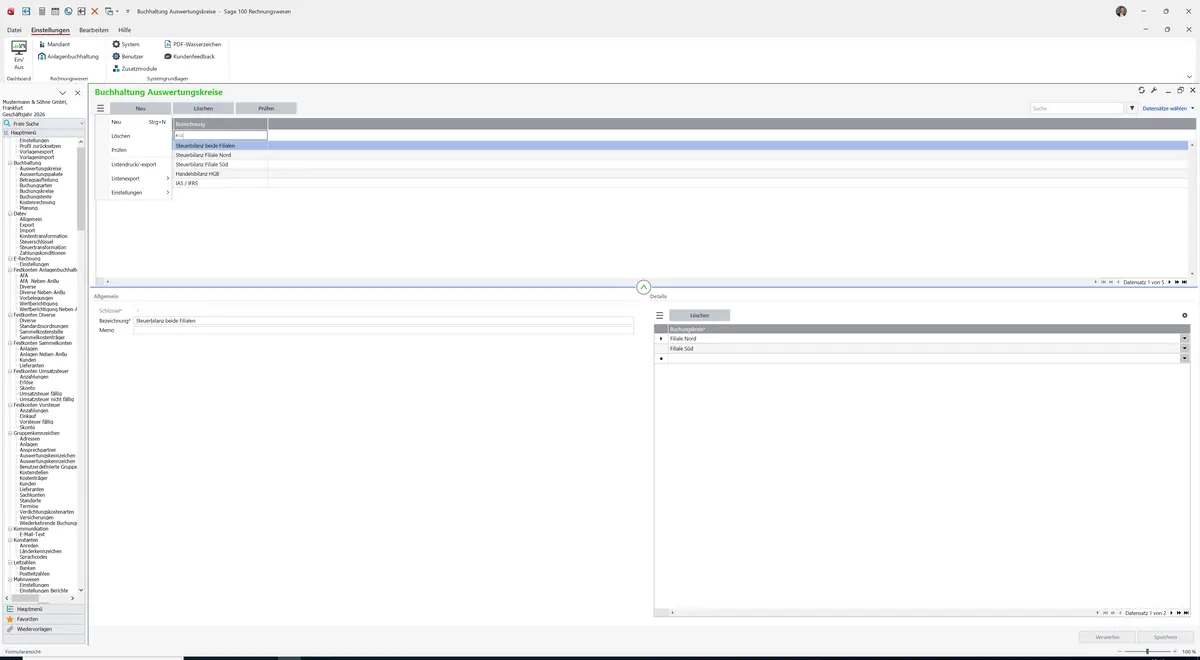Collapse the navigation panel with the chevron
This screenshot has height=660, width=1200.
64,93
